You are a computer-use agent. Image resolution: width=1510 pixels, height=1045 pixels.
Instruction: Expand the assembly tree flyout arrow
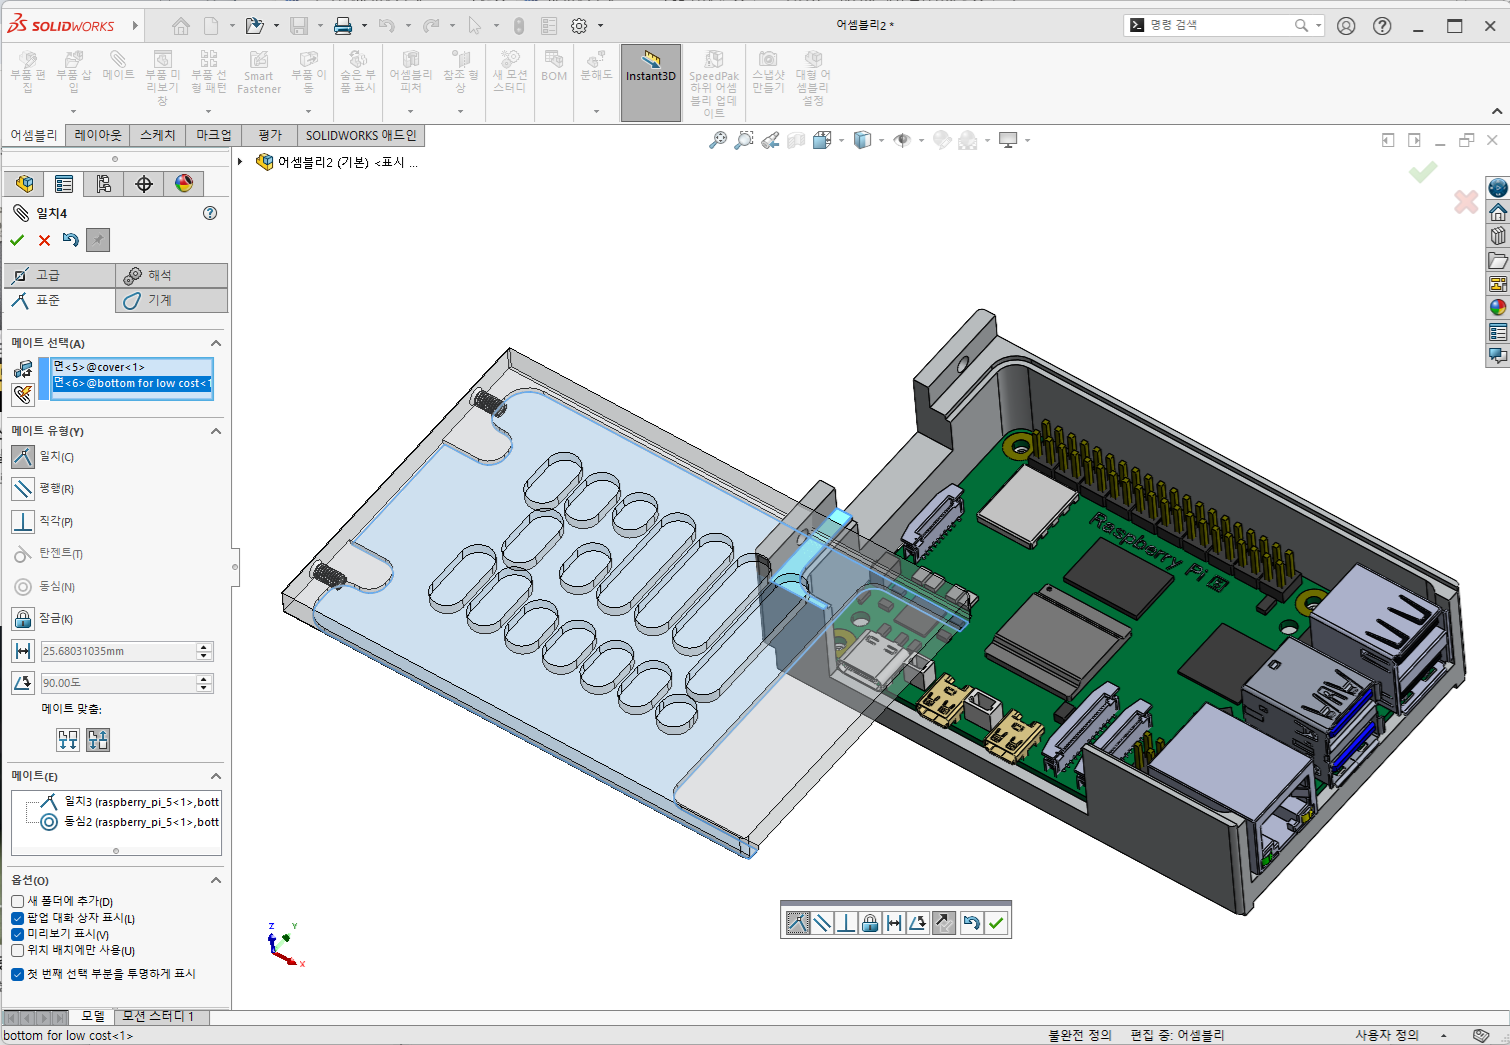[x=240, y=162]
